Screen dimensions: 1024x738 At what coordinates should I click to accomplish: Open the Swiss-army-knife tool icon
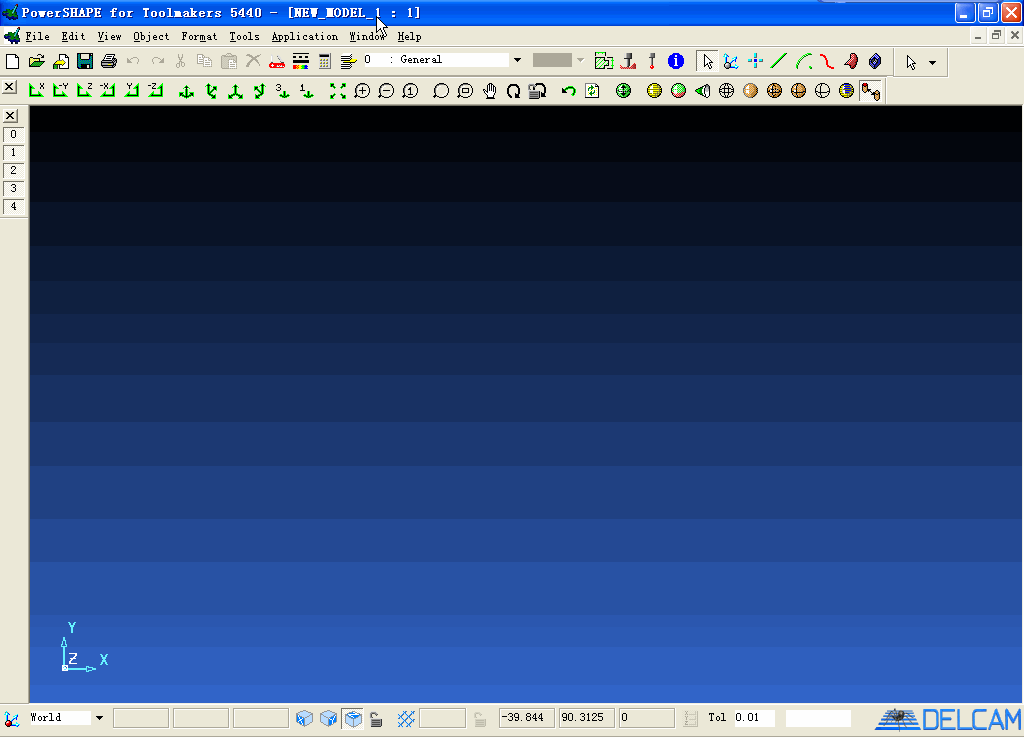[x=277, y=61]
